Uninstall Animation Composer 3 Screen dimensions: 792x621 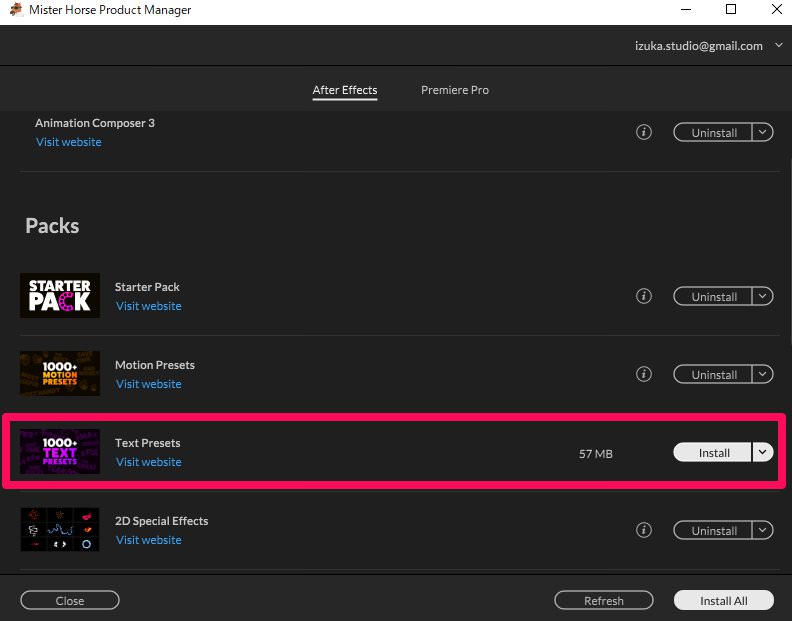click(713, 132)
